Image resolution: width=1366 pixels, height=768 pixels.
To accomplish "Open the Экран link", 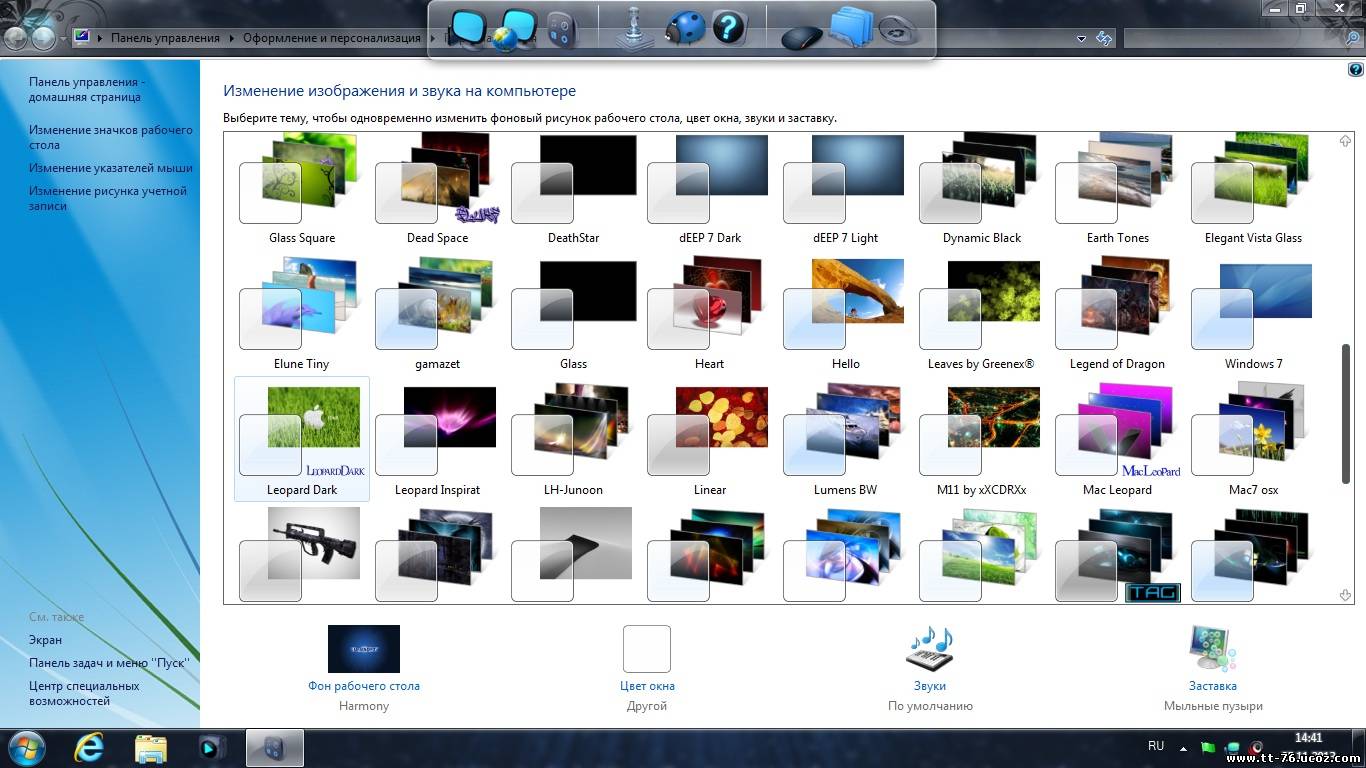I will click(45, 640).
